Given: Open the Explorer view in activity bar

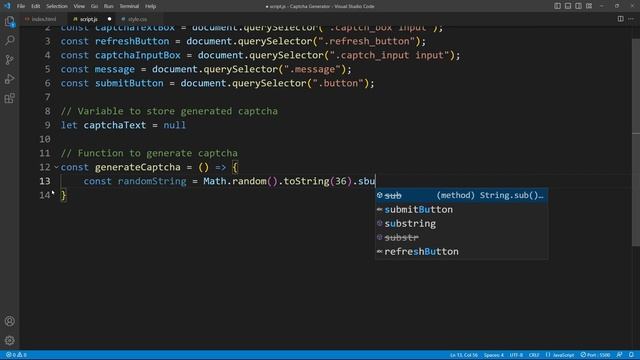Looking at the screenshot, I should (x=9, y=21).
